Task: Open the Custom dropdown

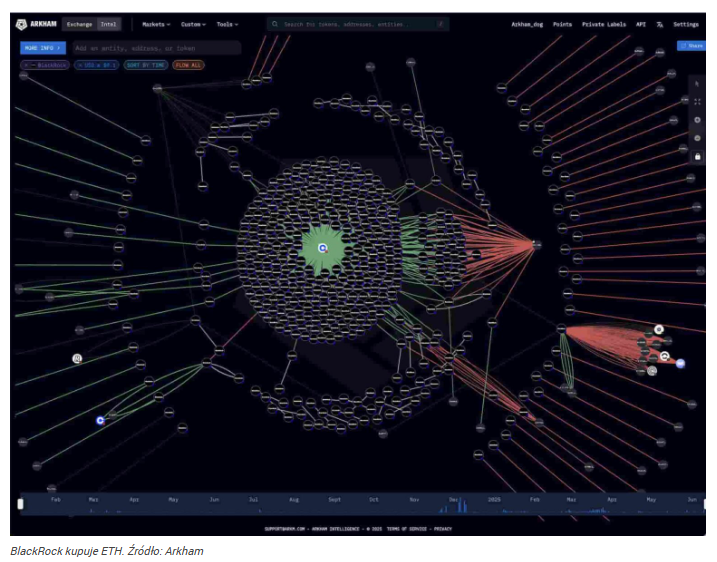Action: point(193,25)
